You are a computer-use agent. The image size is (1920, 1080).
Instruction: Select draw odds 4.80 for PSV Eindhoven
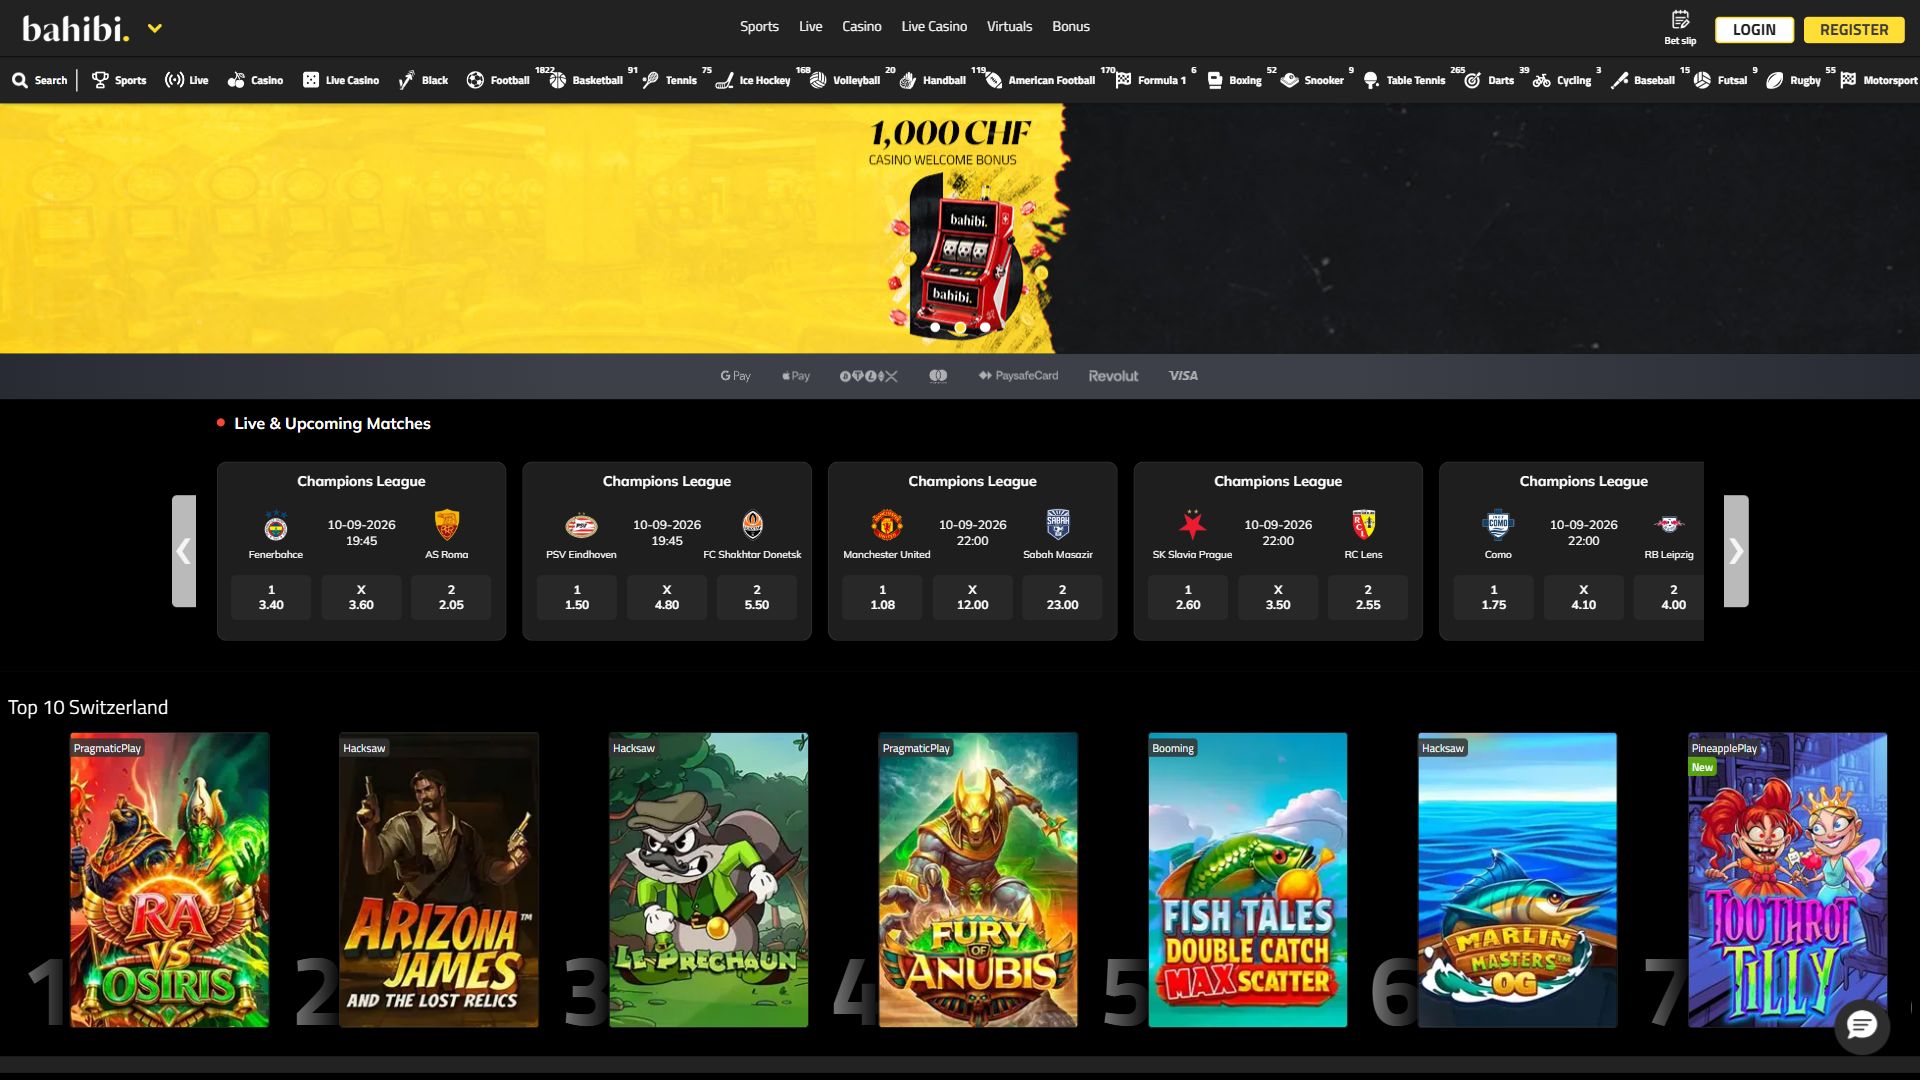coord(667,597)
